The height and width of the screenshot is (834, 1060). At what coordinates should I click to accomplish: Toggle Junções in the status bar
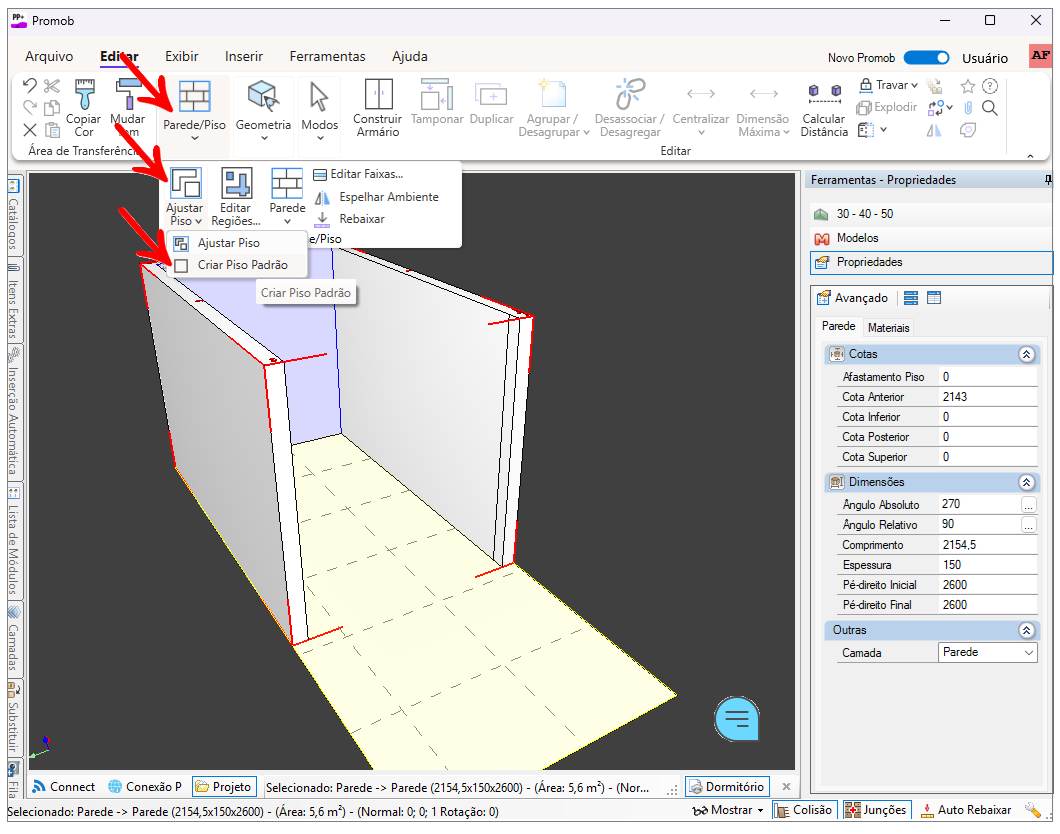(876, 810)
